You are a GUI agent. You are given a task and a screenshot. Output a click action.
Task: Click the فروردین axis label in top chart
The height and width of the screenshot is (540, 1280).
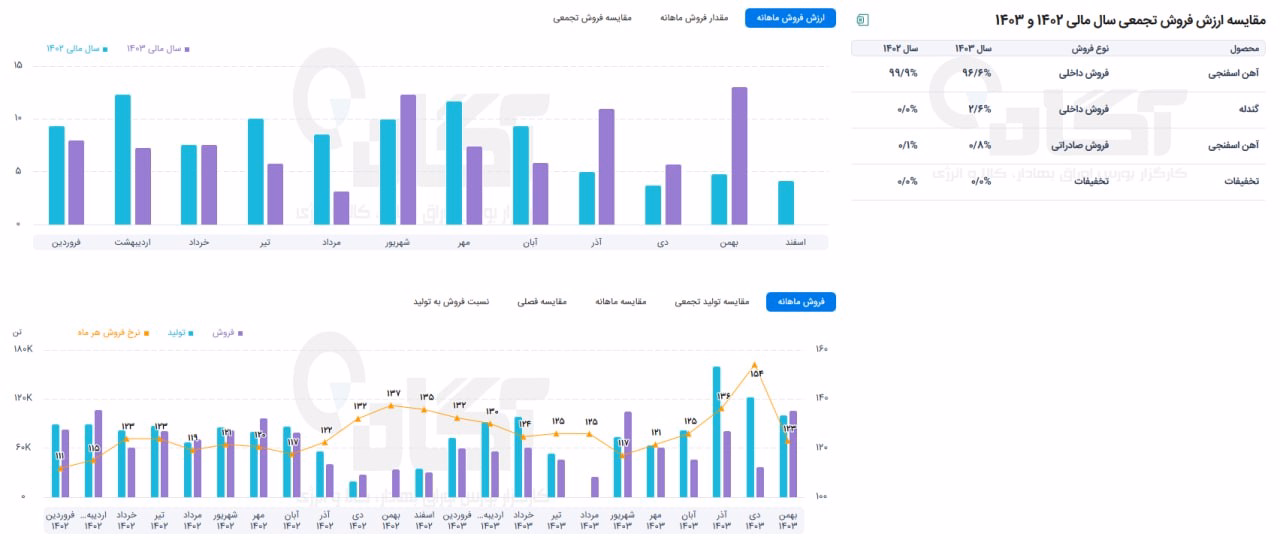[66, 242]
